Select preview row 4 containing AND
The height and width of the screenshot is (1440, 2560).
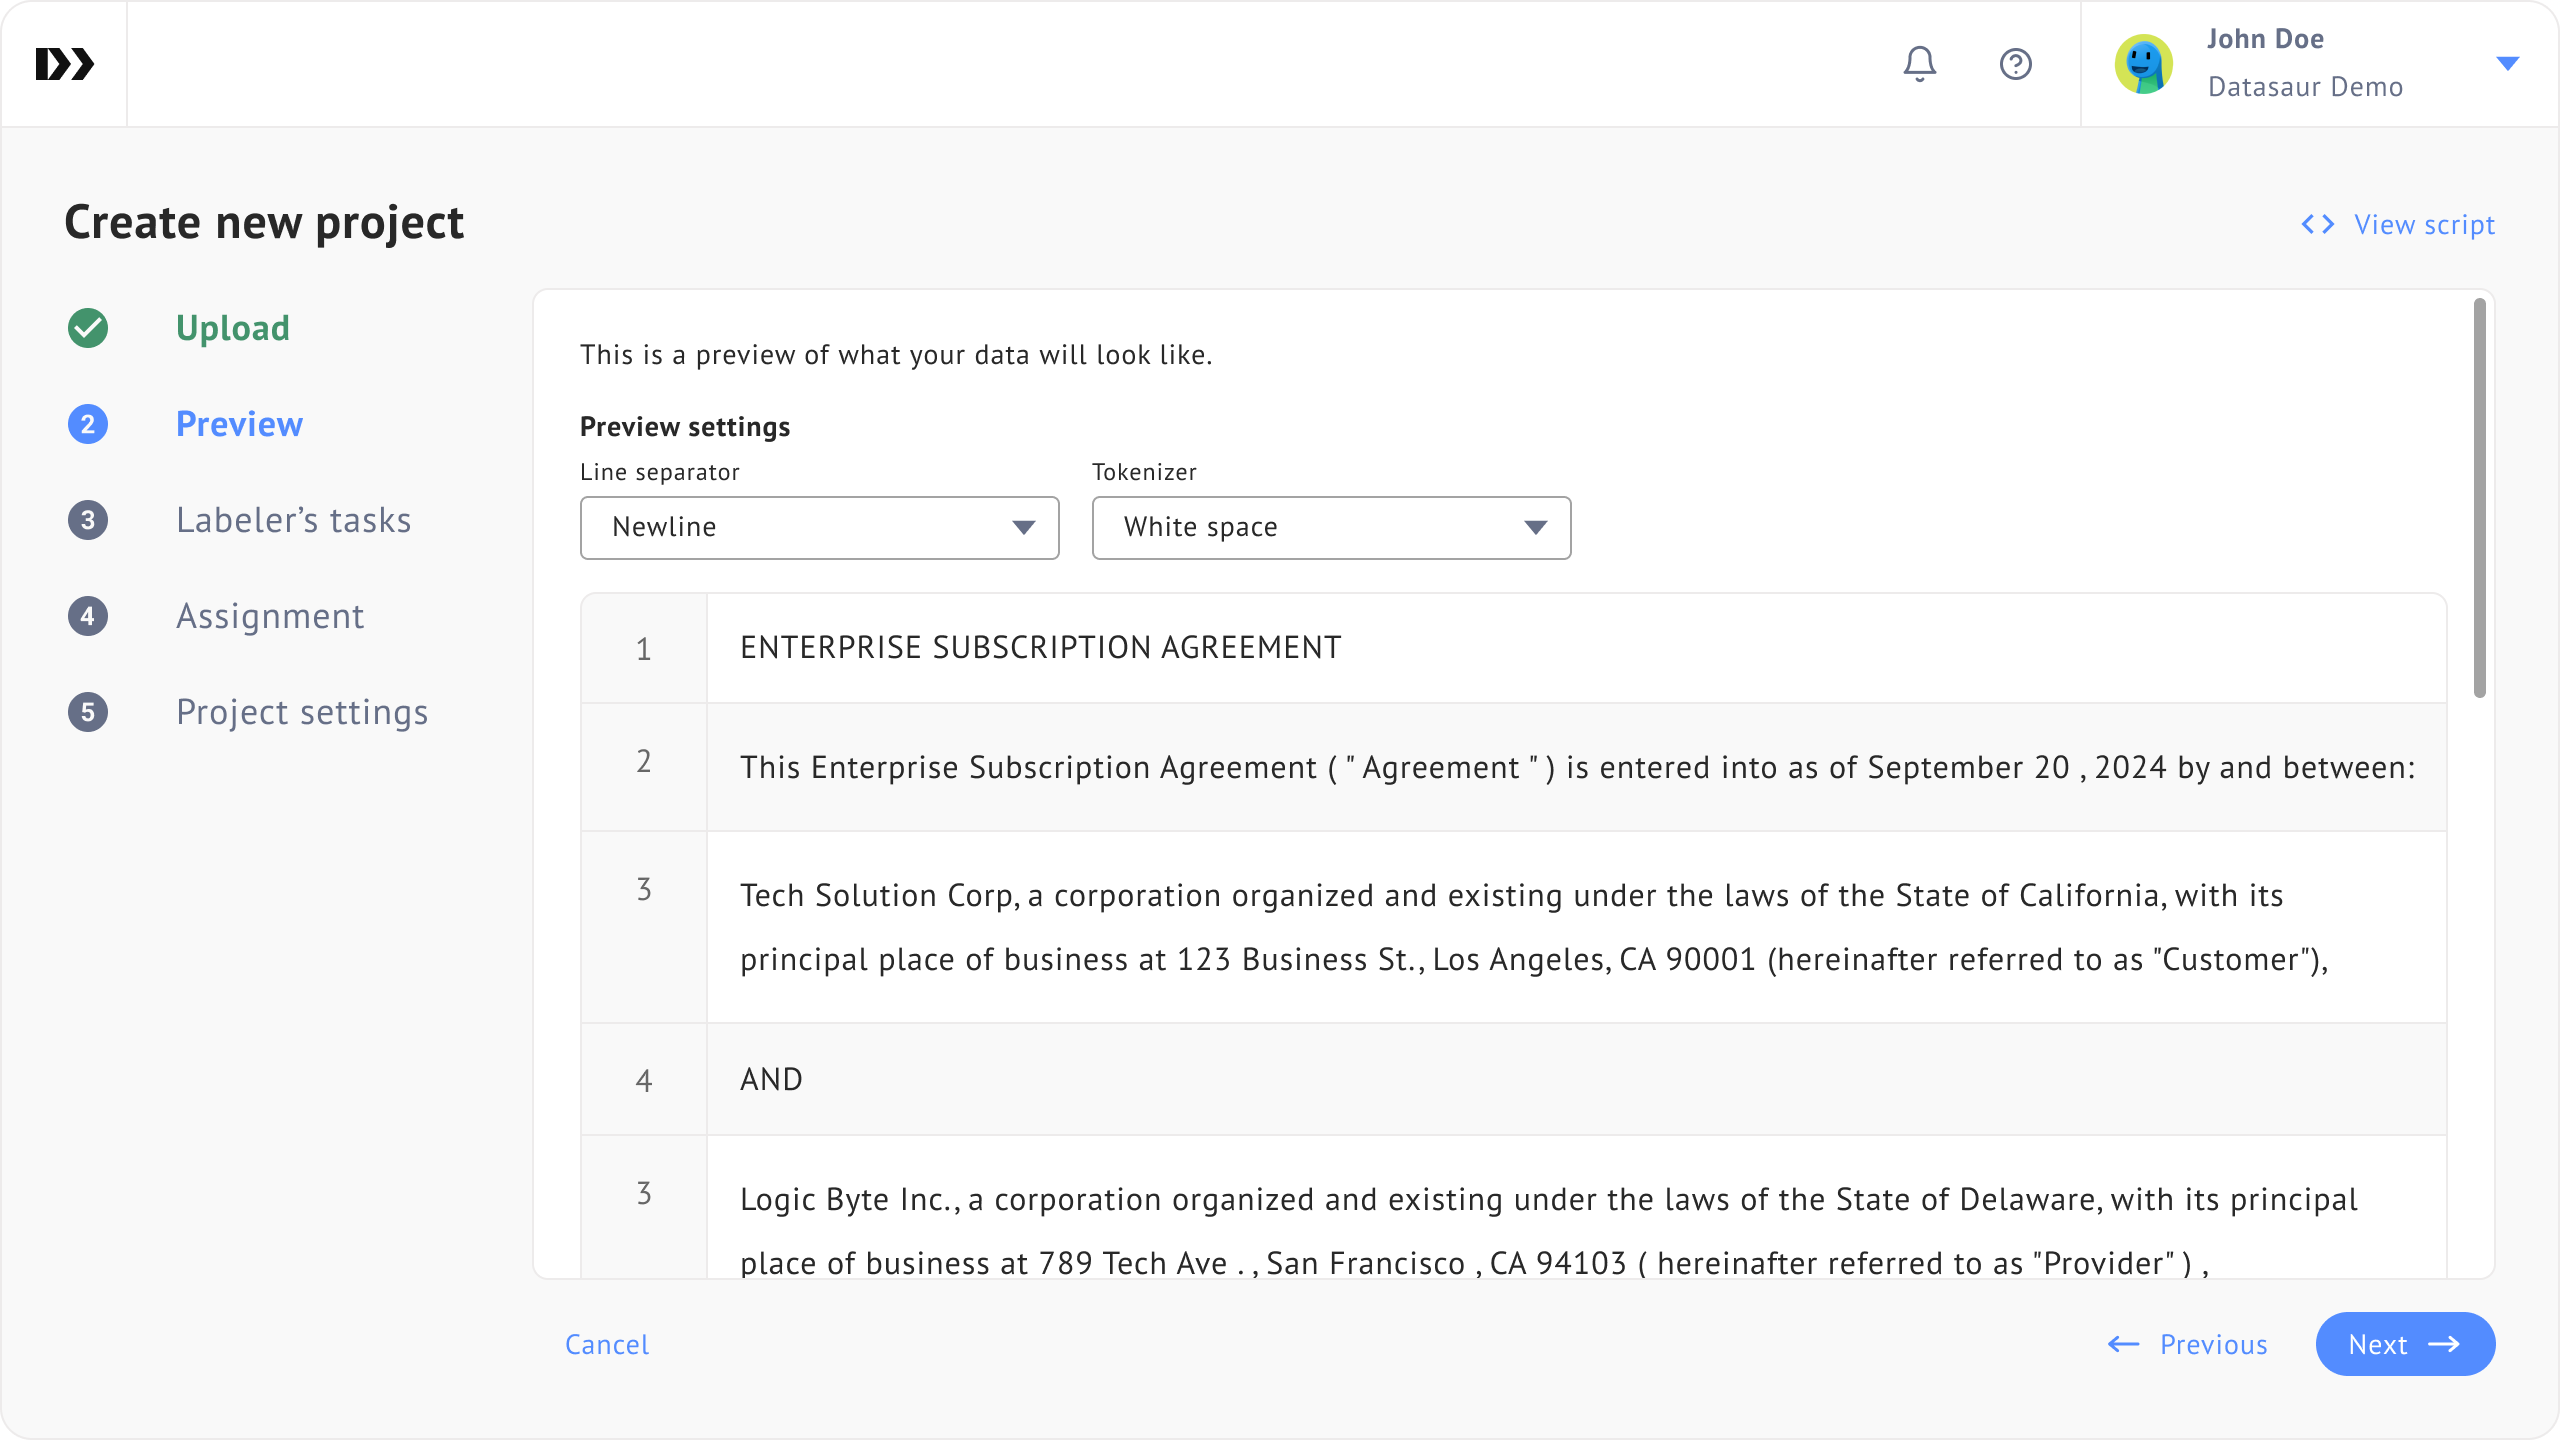1514,1079
